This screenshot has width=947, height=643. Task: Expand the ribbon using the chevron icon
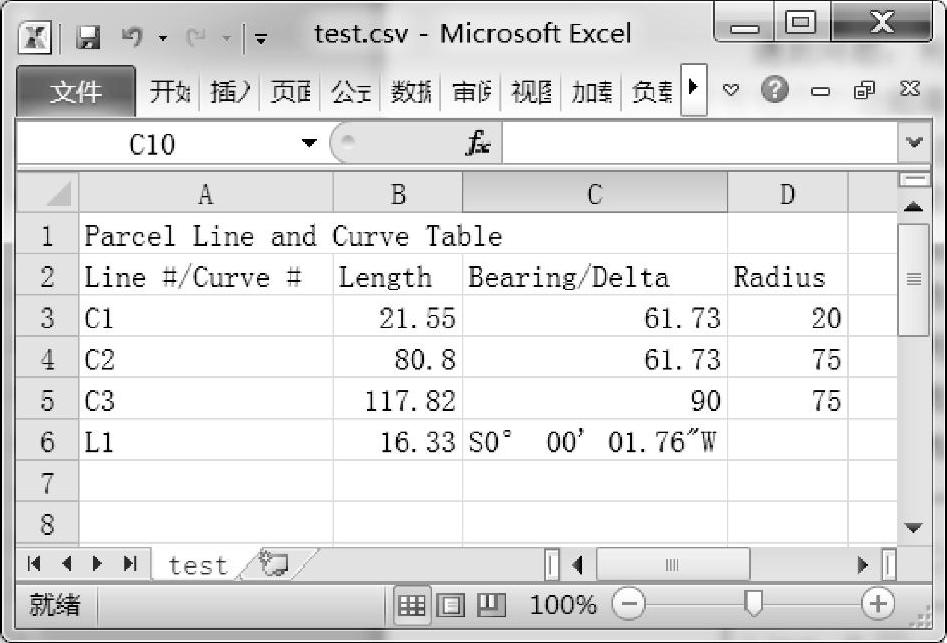pyautogui.click(x=731, y=91)
